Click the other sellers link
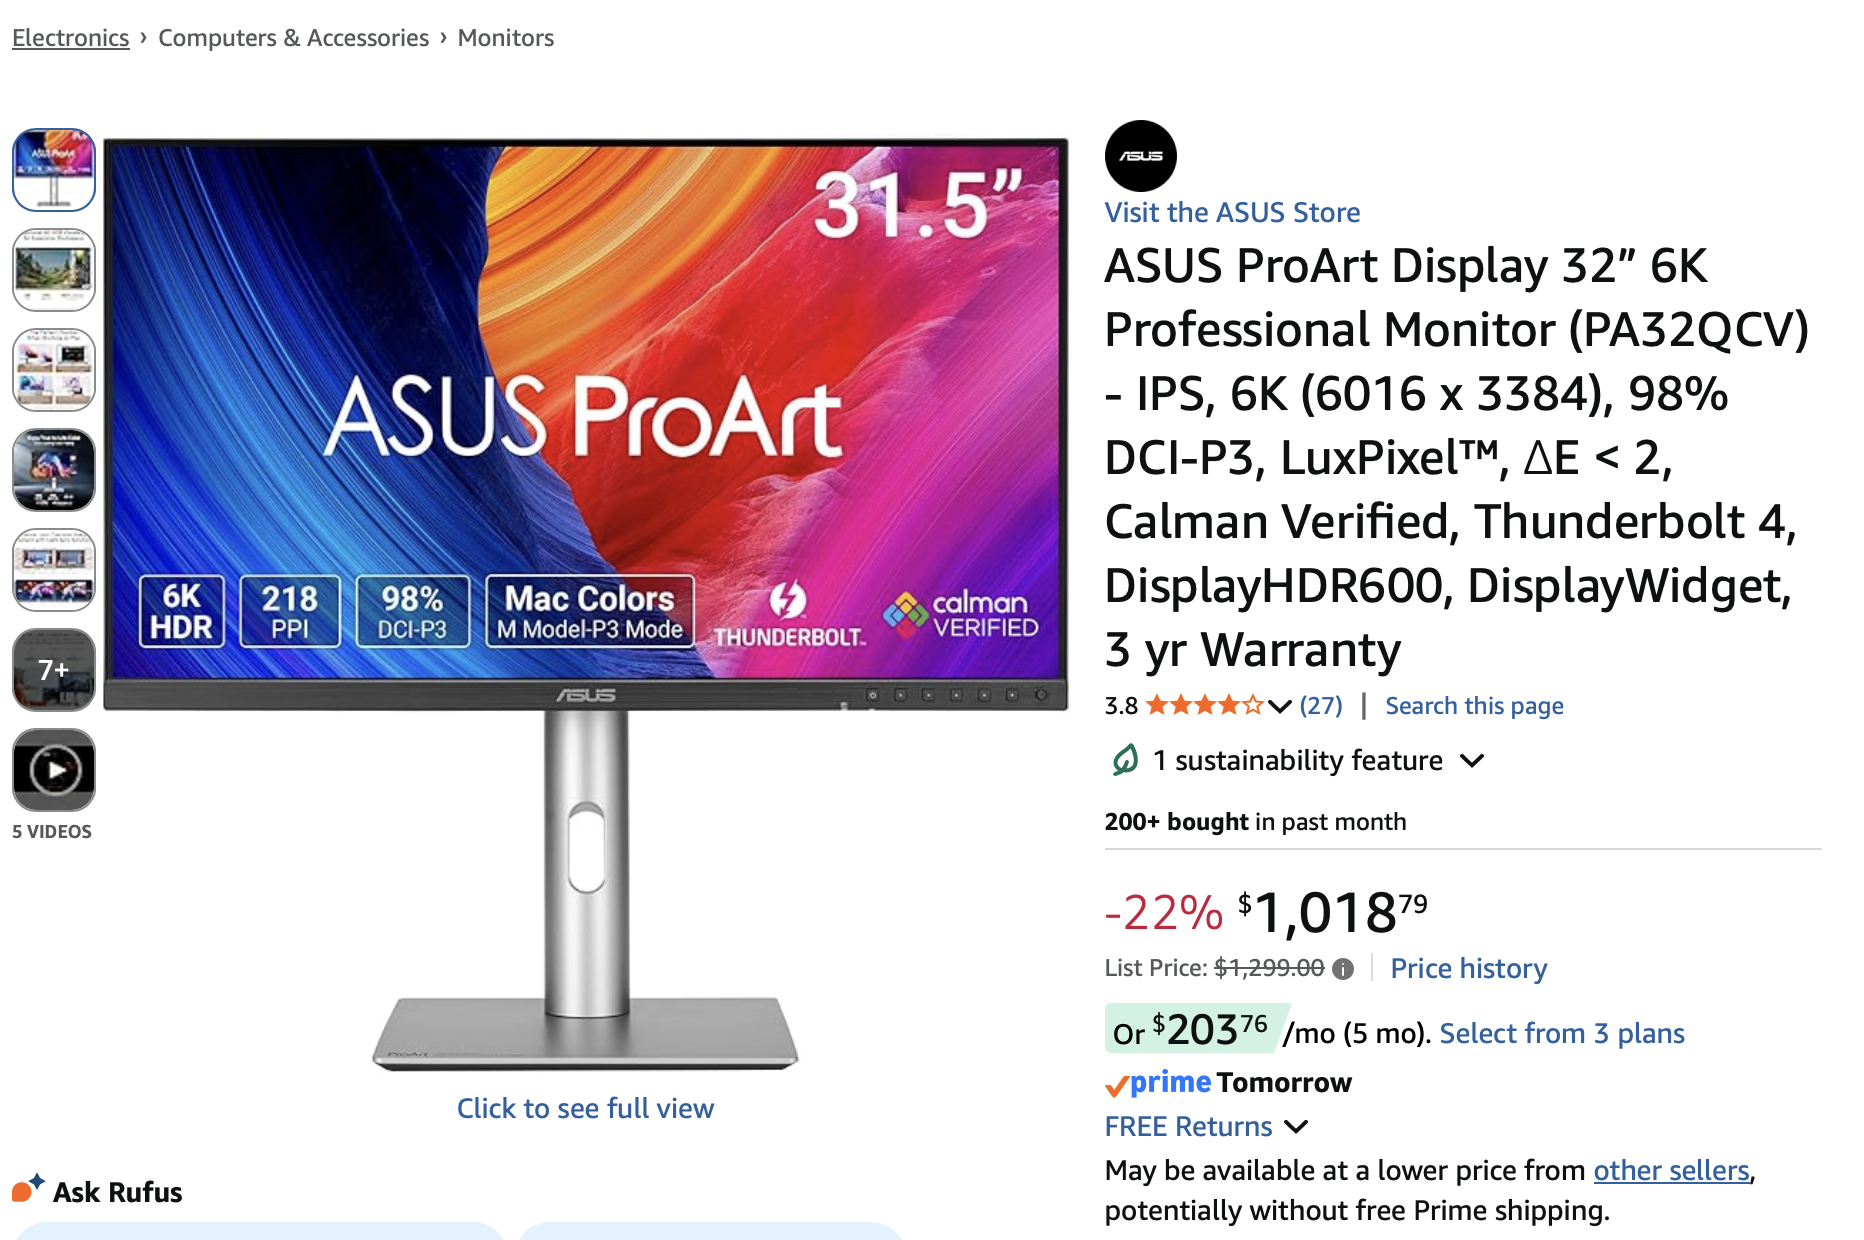This screenshot has width=1864, height=1240. click(1670, 1170)
